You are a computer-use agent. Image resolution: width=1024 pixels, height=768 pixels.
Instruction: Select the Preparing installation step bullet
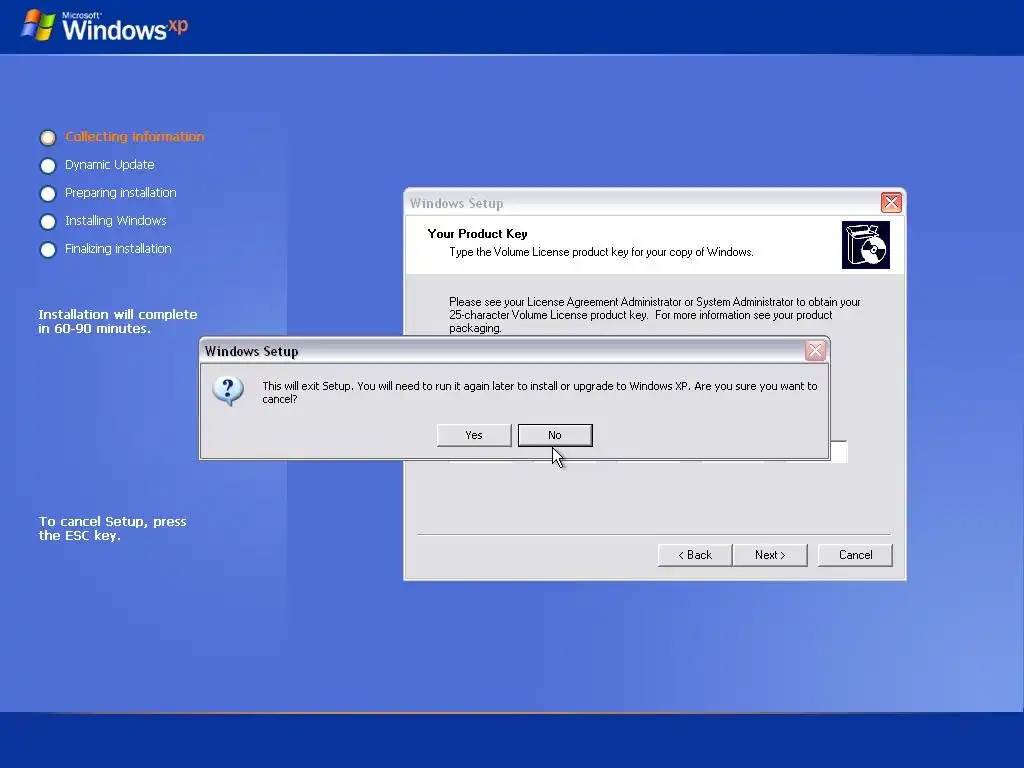pyautogui.click(x=48, y=193)
